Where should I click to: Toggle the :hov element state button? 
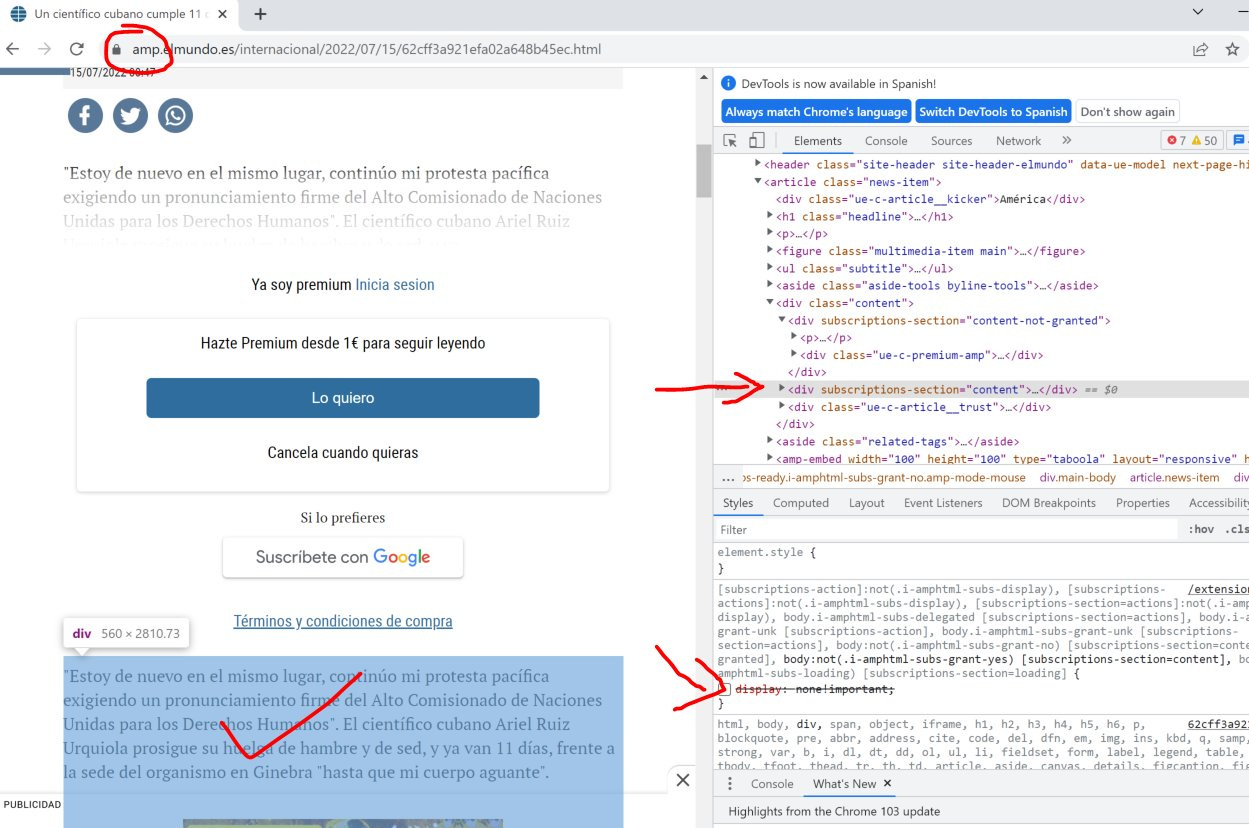point(1200,530)
